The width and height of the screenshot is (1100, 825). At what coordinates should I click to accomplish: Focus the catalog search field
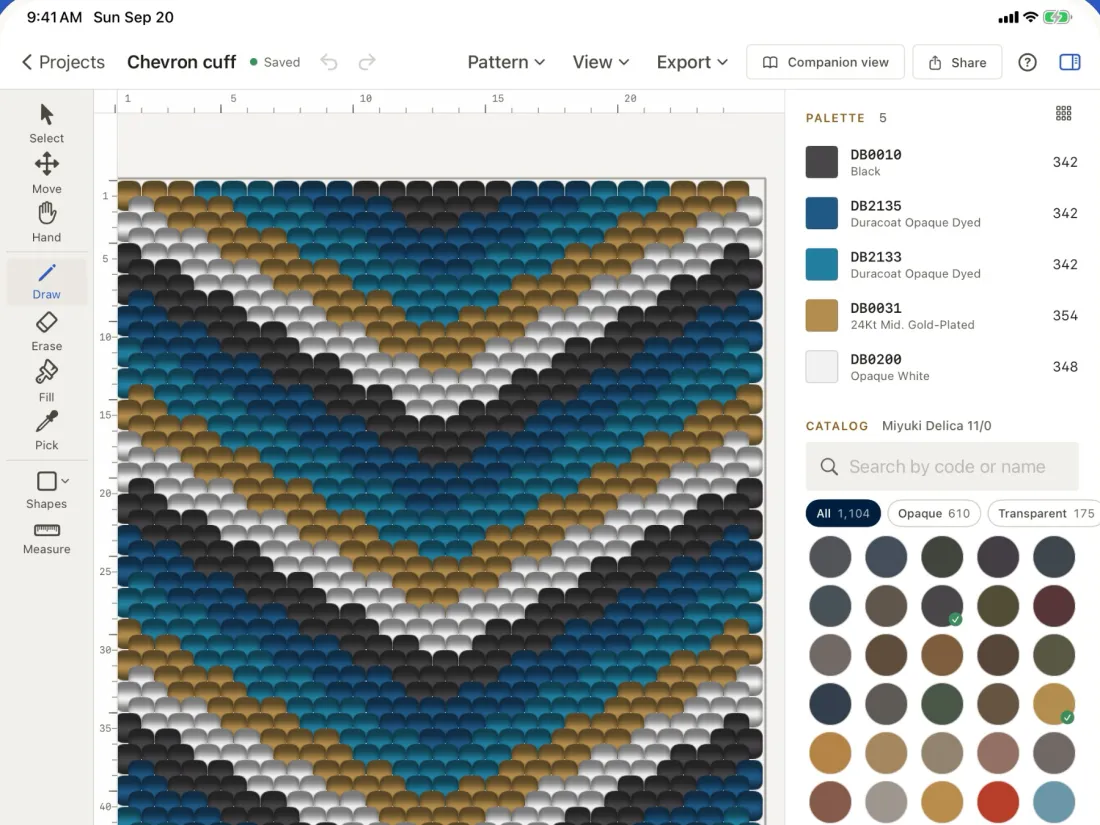(941, 467)
